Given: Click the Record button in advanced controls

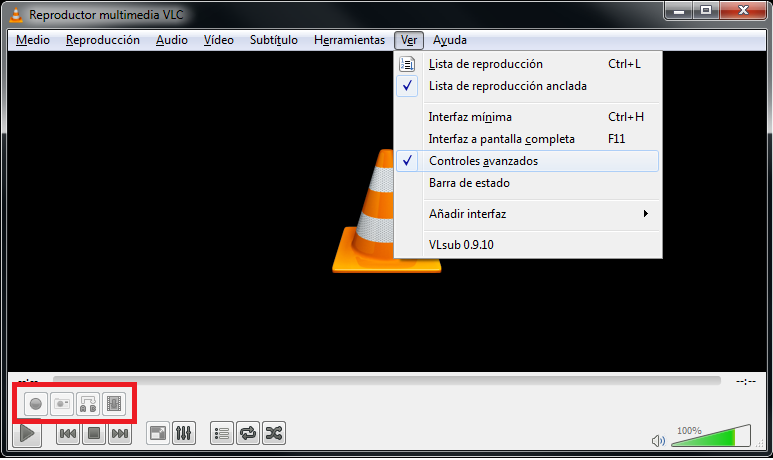Looking at the screenshot, I should pos(36,404).
